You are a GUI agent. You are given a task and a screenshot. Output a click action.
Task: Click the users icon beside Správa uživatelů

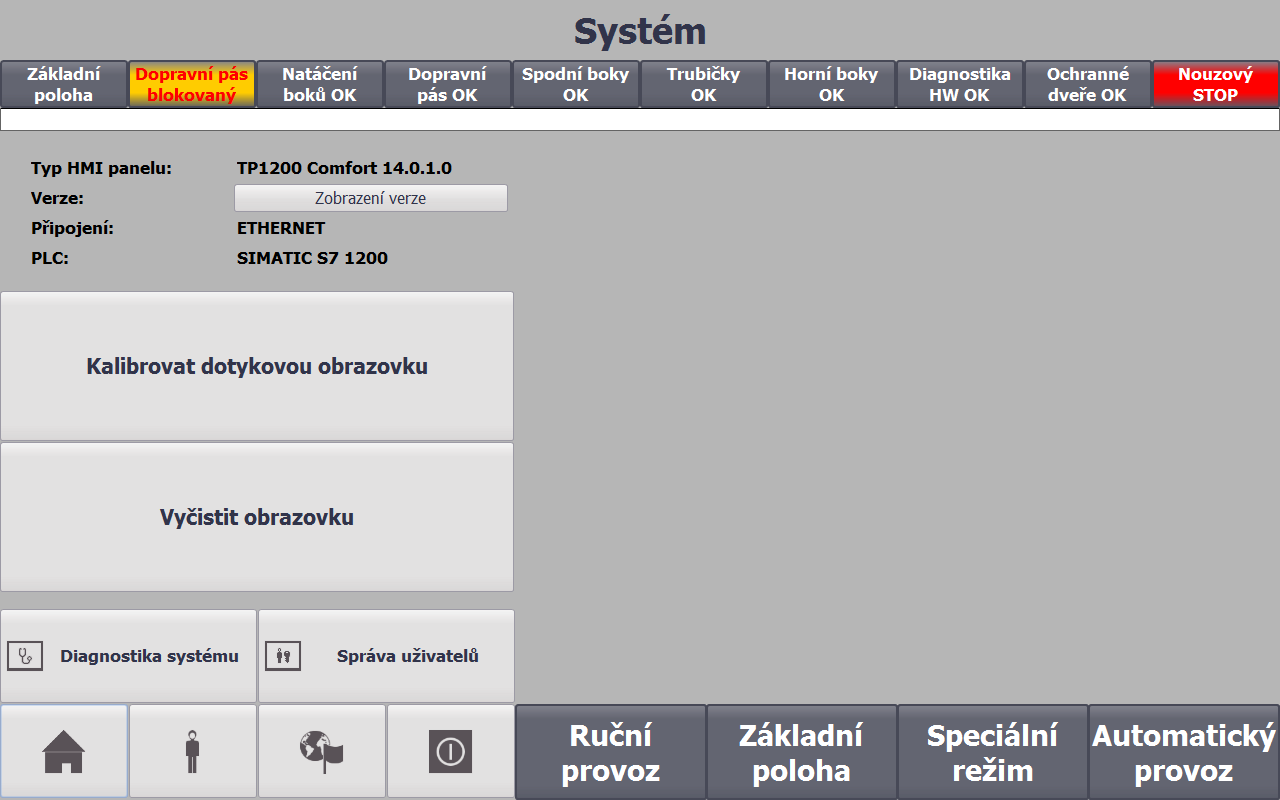pyautogui.click(x=283, y=656)
